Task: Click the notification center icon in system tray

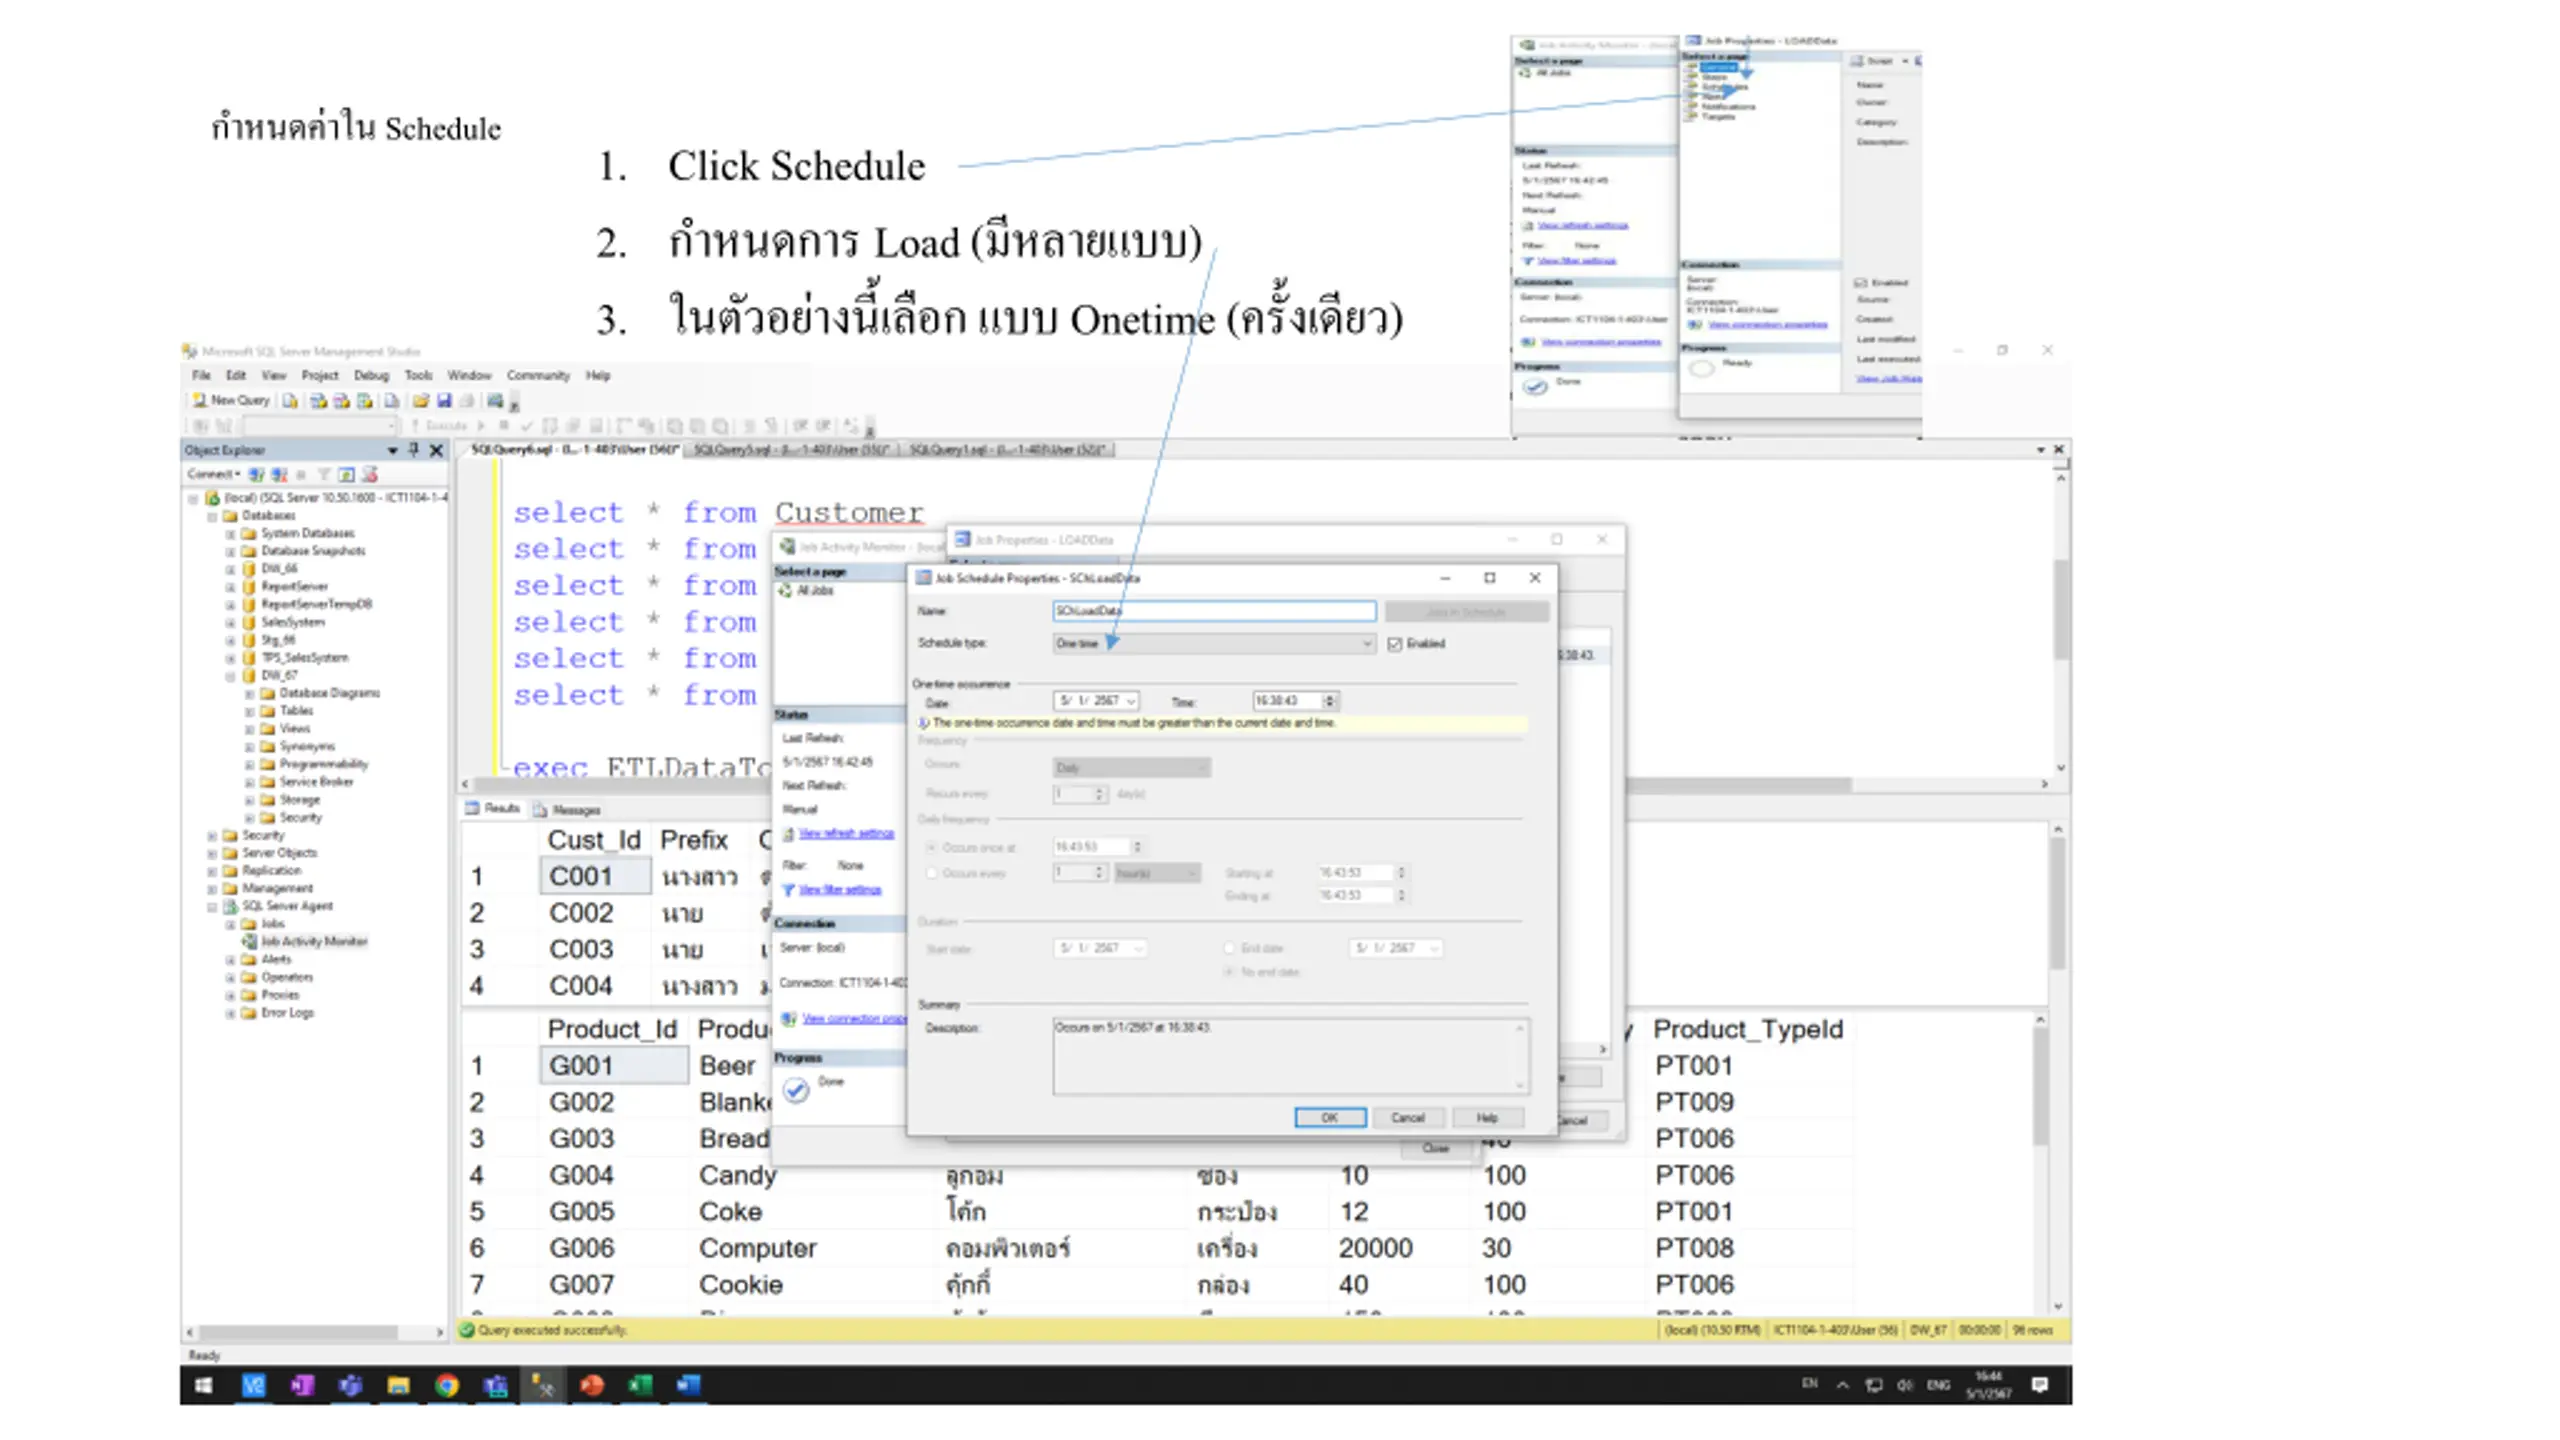Action: click(x=2040, y=1385)
